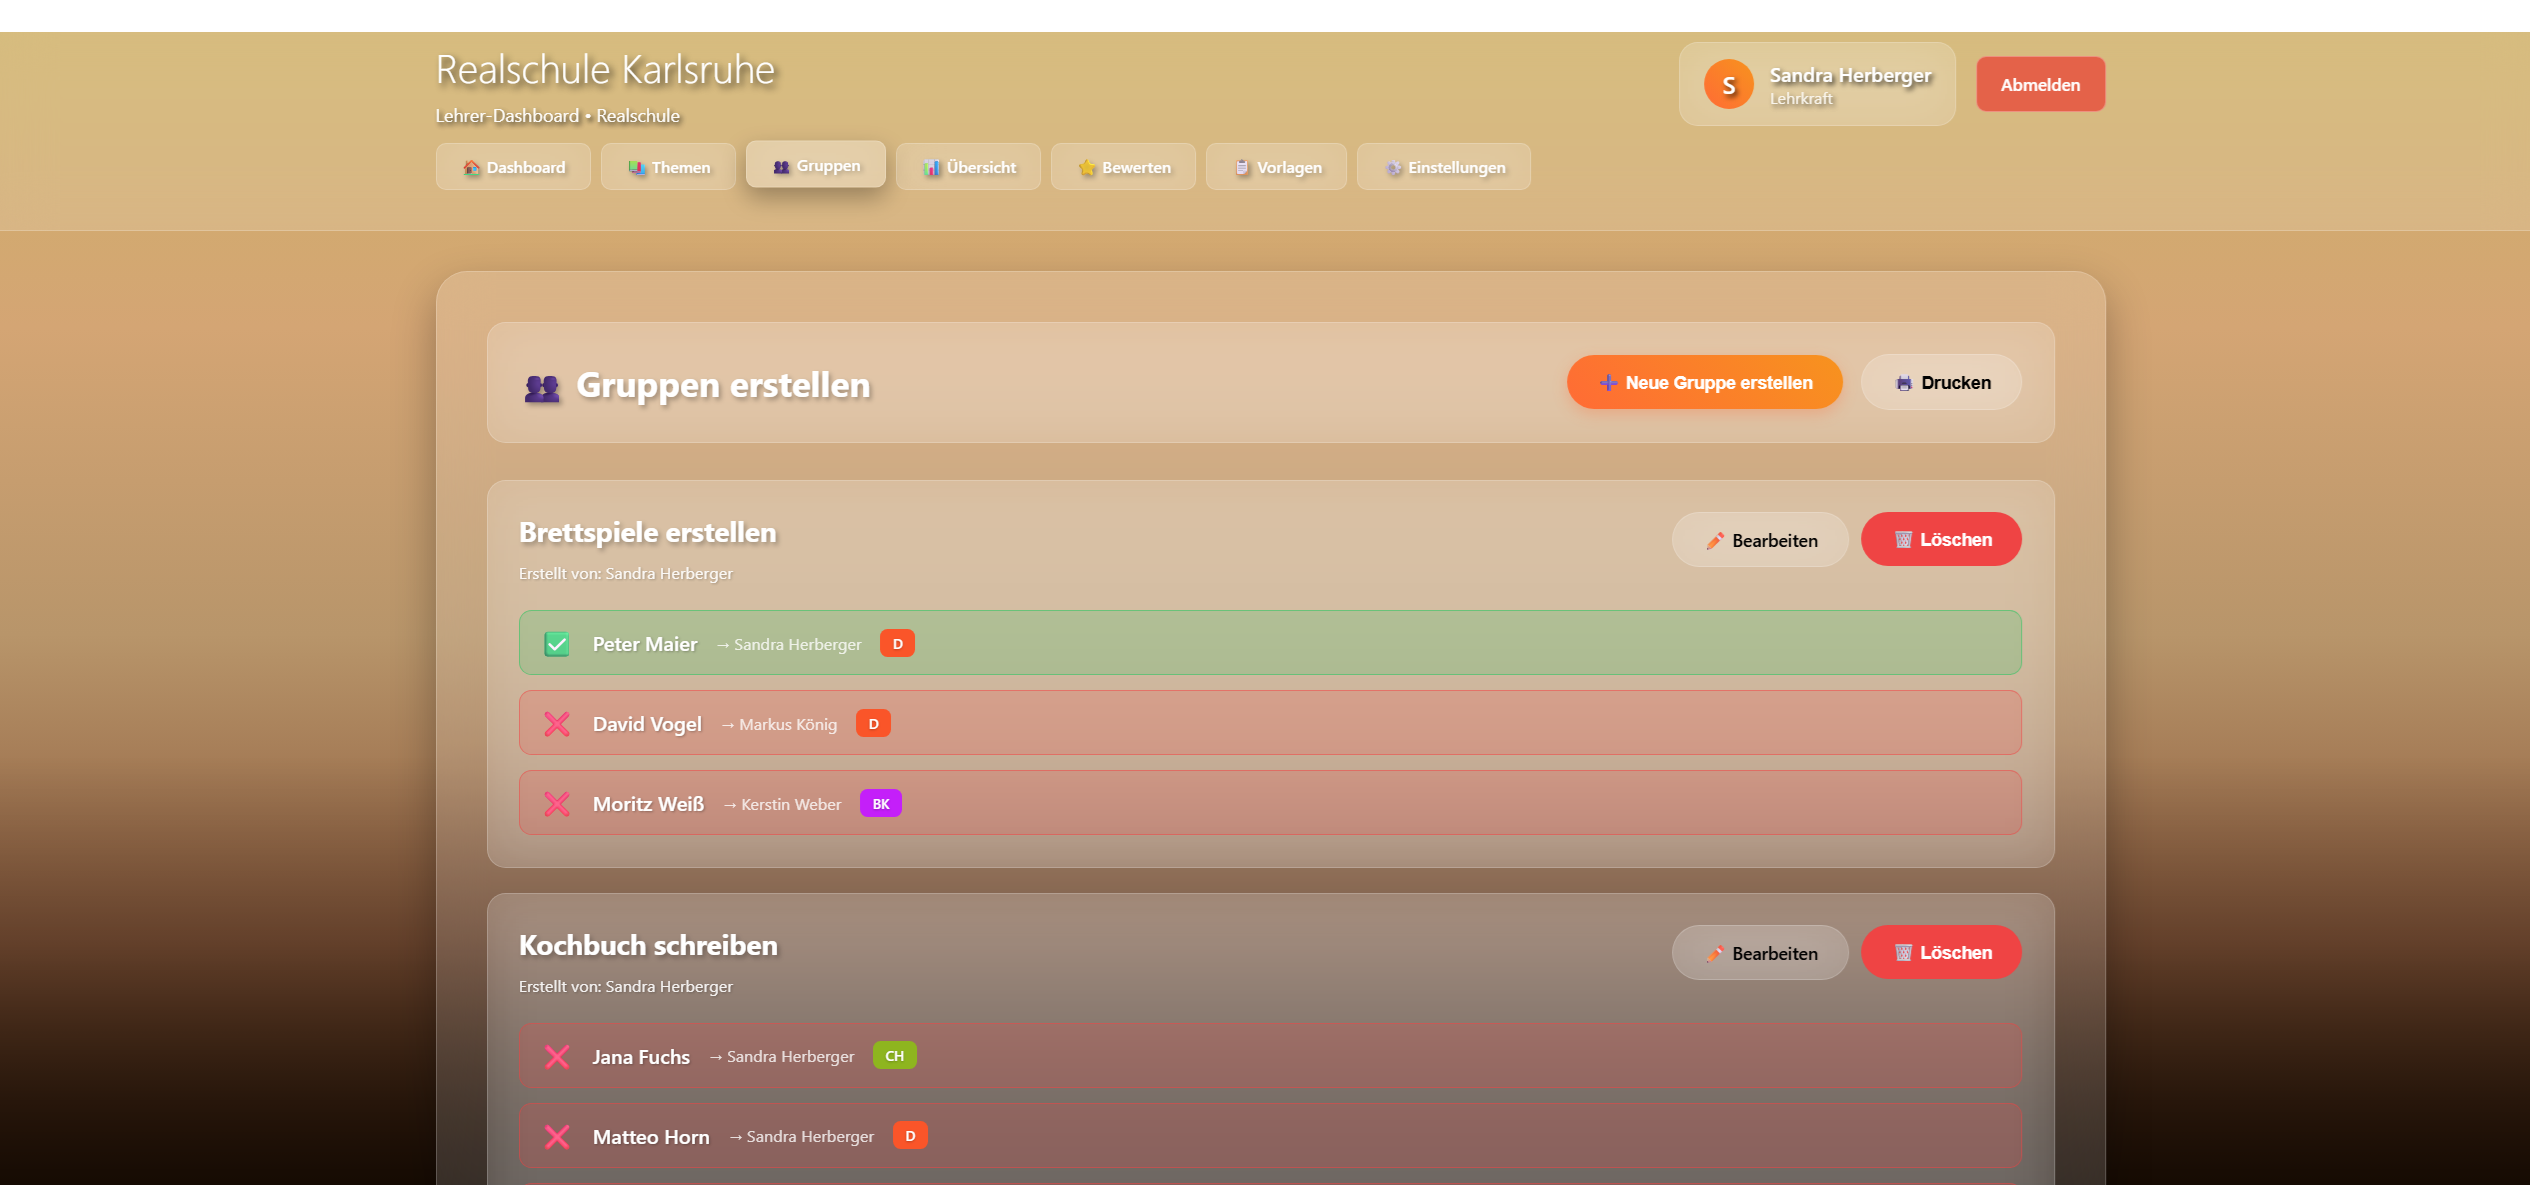Select the Bewerten star icon

1086,167
